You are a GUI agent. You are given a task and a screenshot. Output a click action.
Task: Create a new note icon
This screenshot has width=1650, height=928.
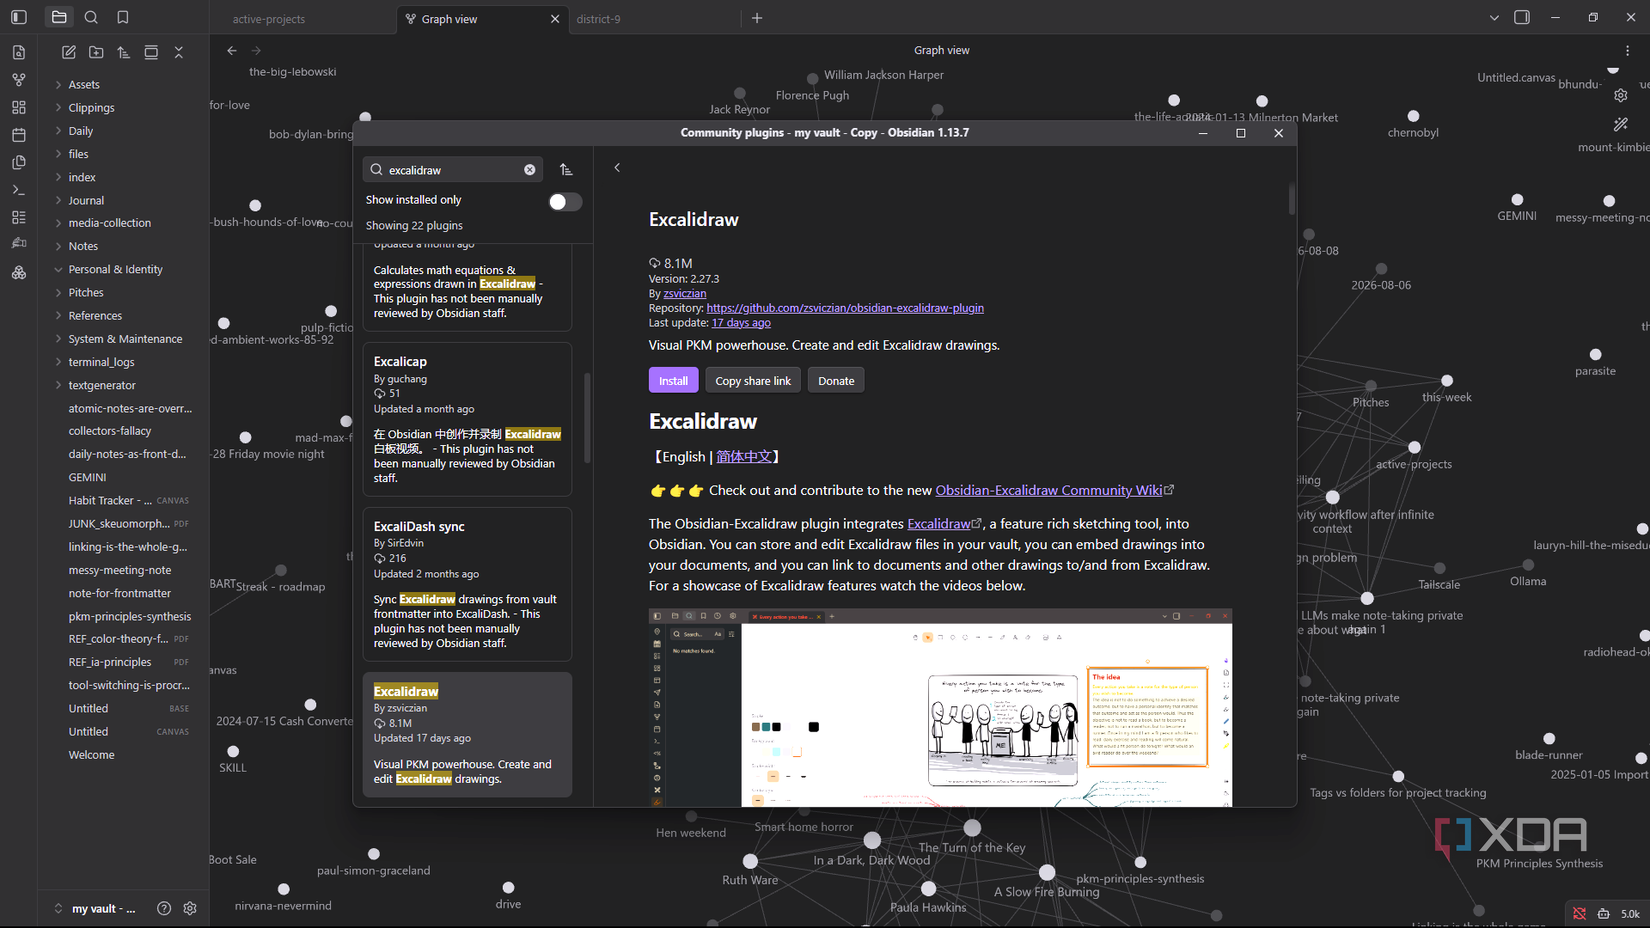pos(69,52)
